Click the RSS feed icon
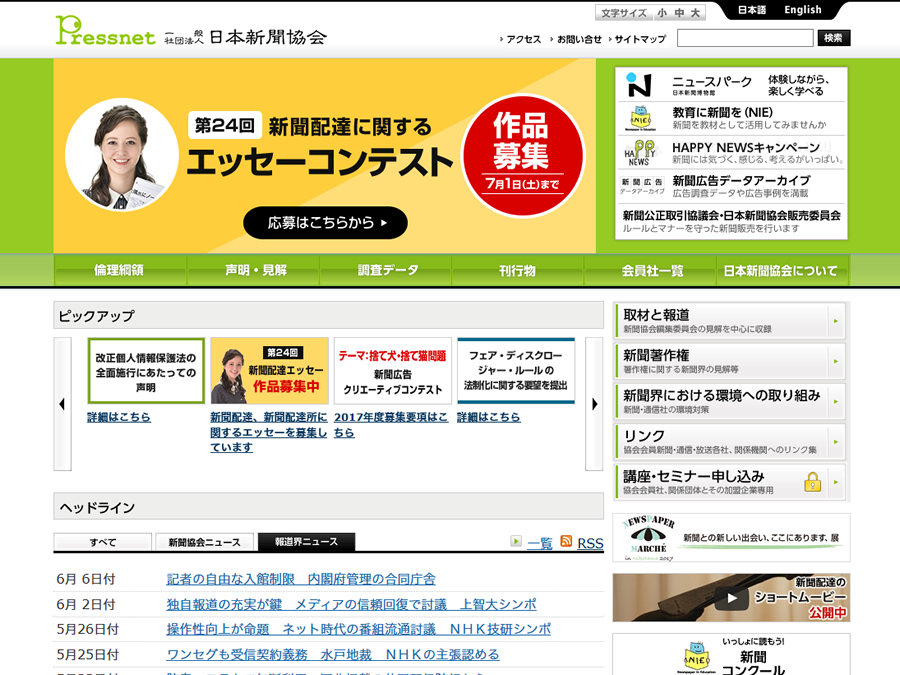 point(566,541)
